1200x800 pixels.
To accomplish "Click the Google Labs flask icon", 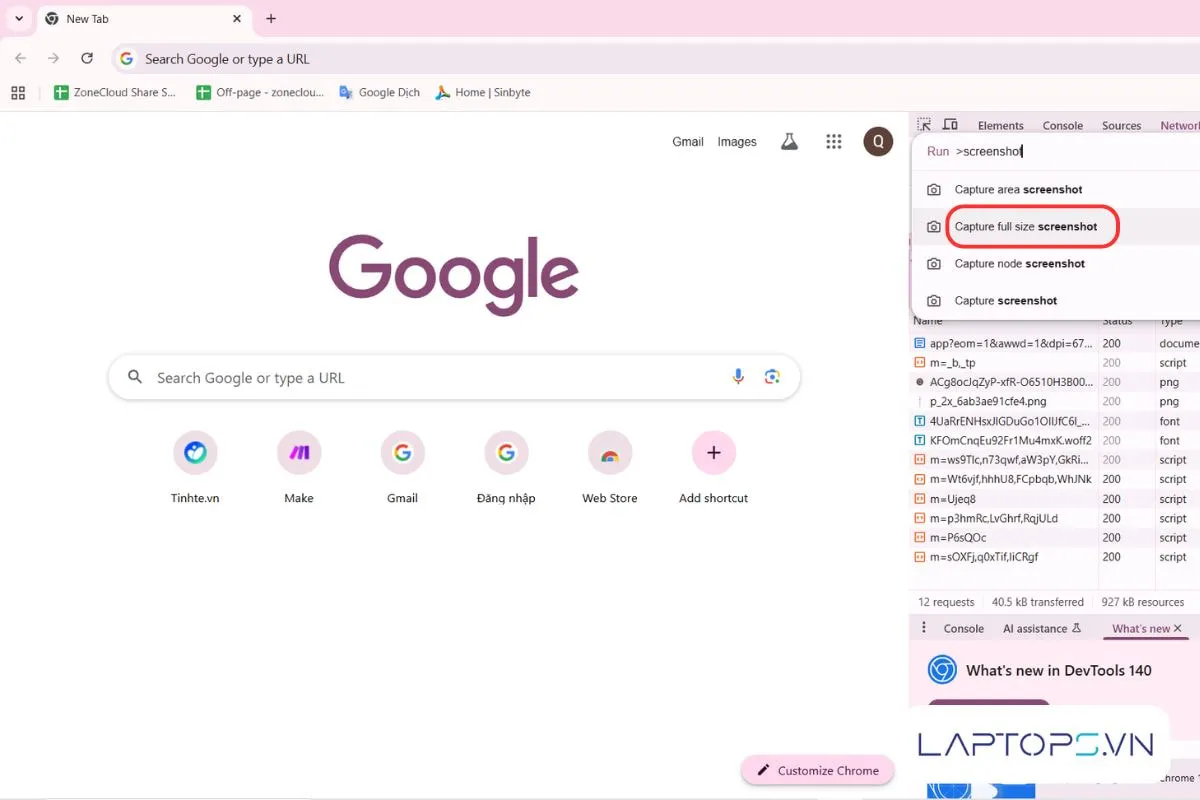I will point(789,141).
